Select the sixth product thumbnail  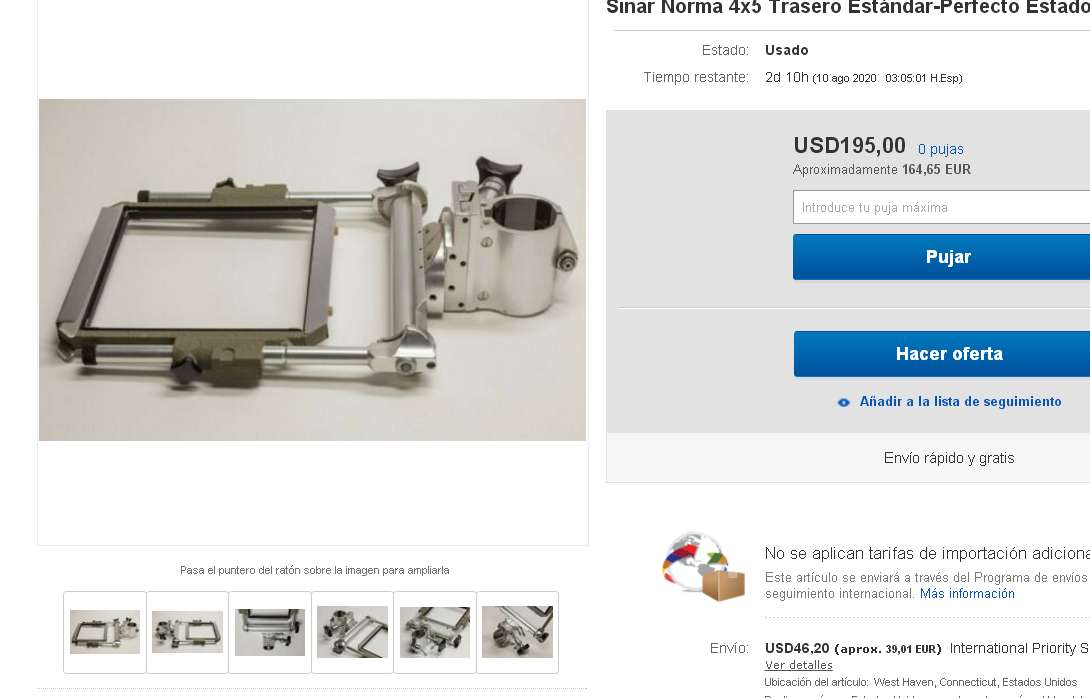pos(517,632)
